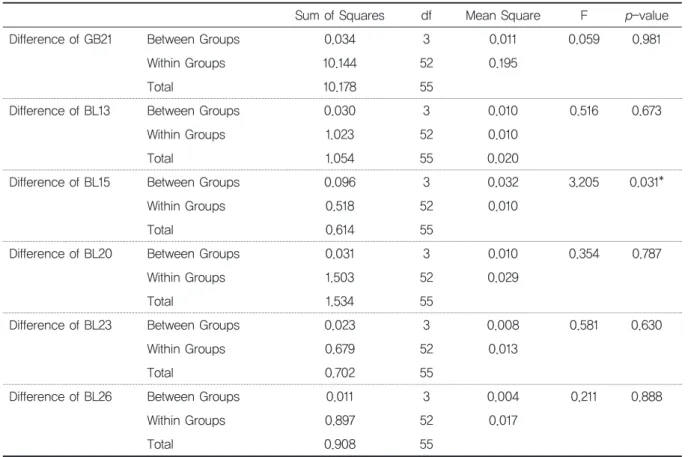Click the df column header

(426, 16)
